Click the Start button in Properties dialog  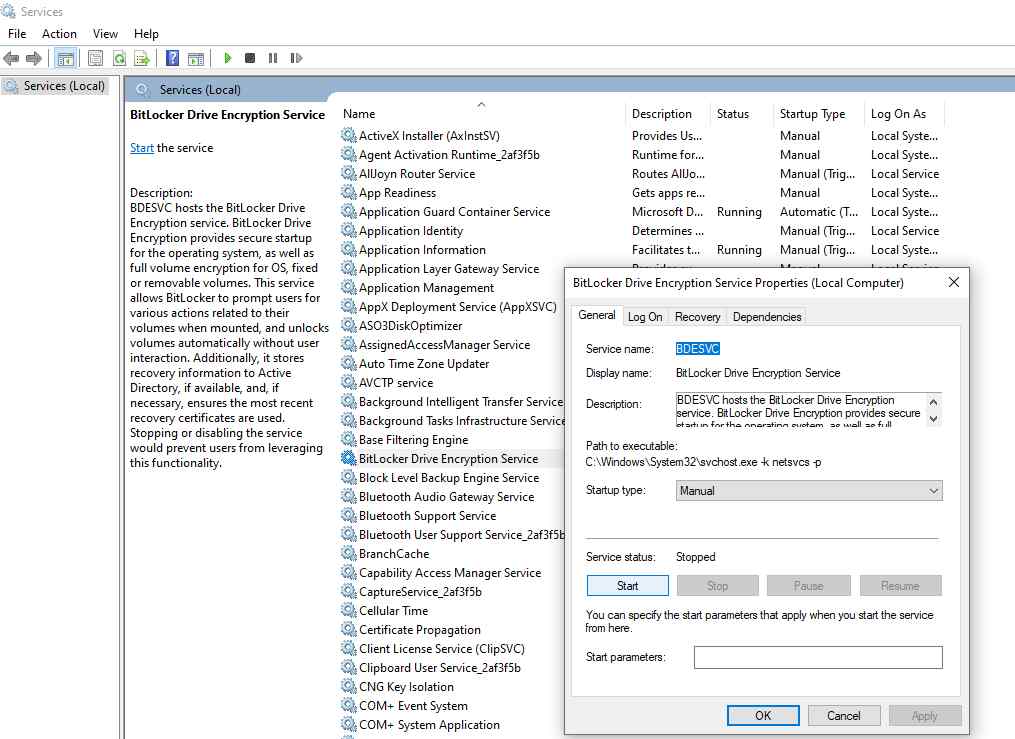click(x=627, y=586)
